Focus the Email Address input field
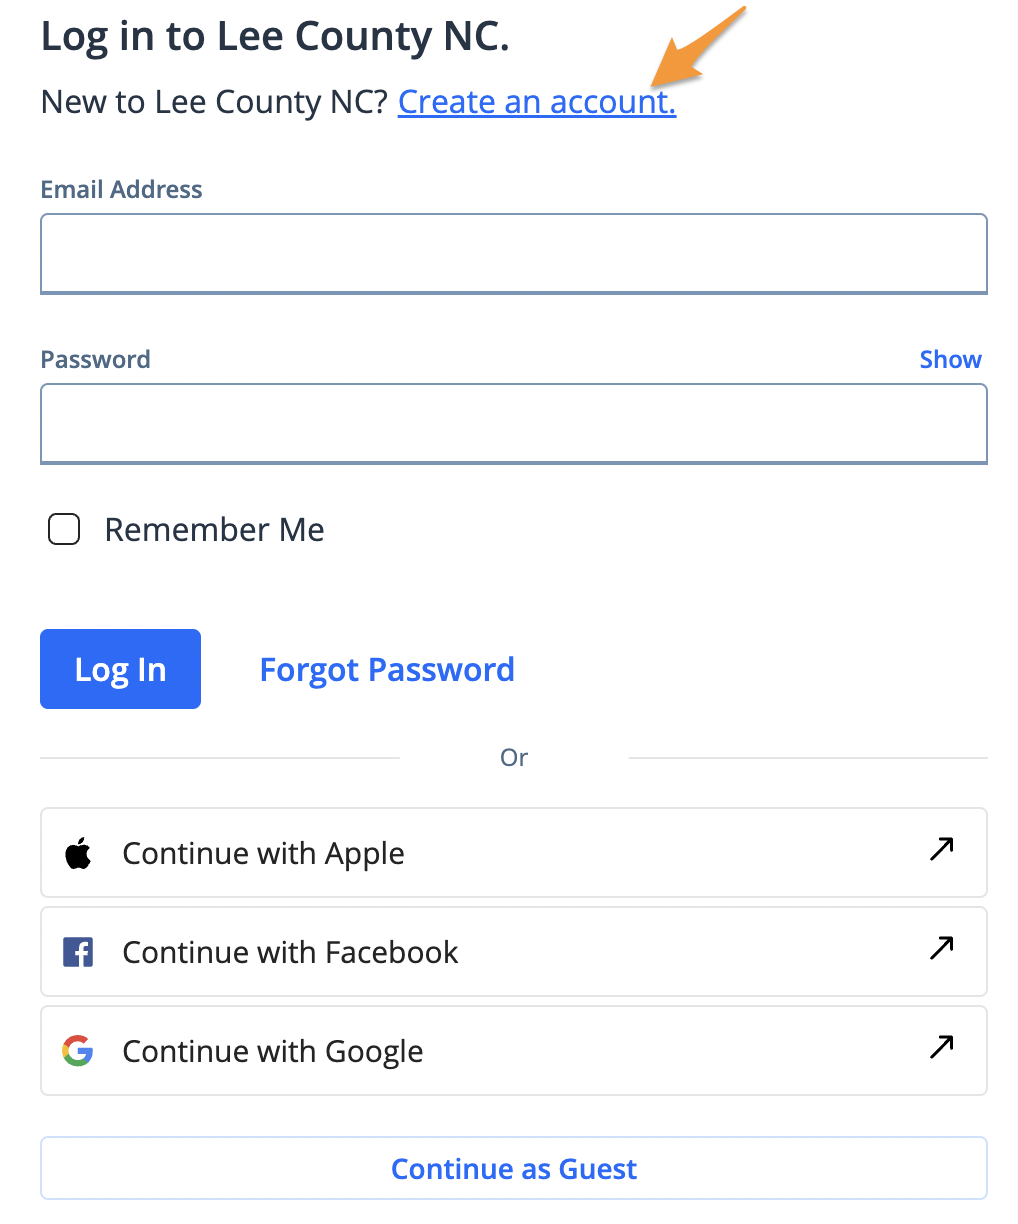Image resolution: width=1018 pixels, height=1224 pixels. point(514,254)
